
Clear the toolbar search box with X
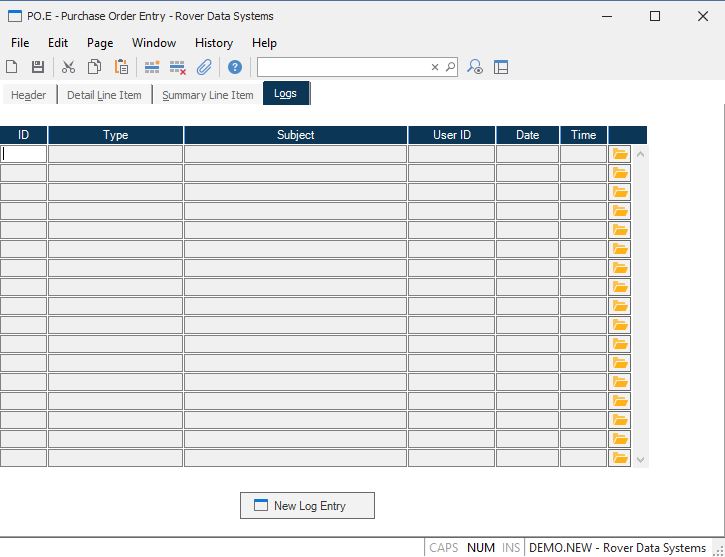(x=435, y=67)
